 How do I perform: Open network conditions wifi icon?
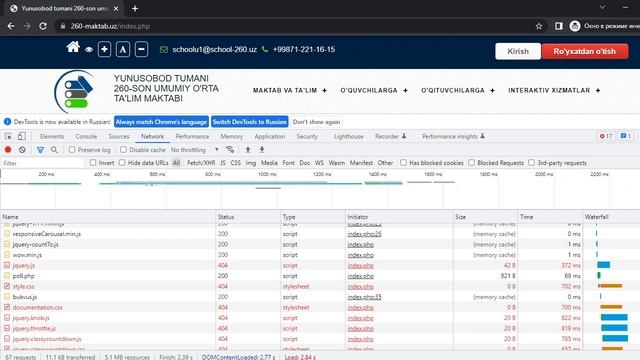point(230,150)
